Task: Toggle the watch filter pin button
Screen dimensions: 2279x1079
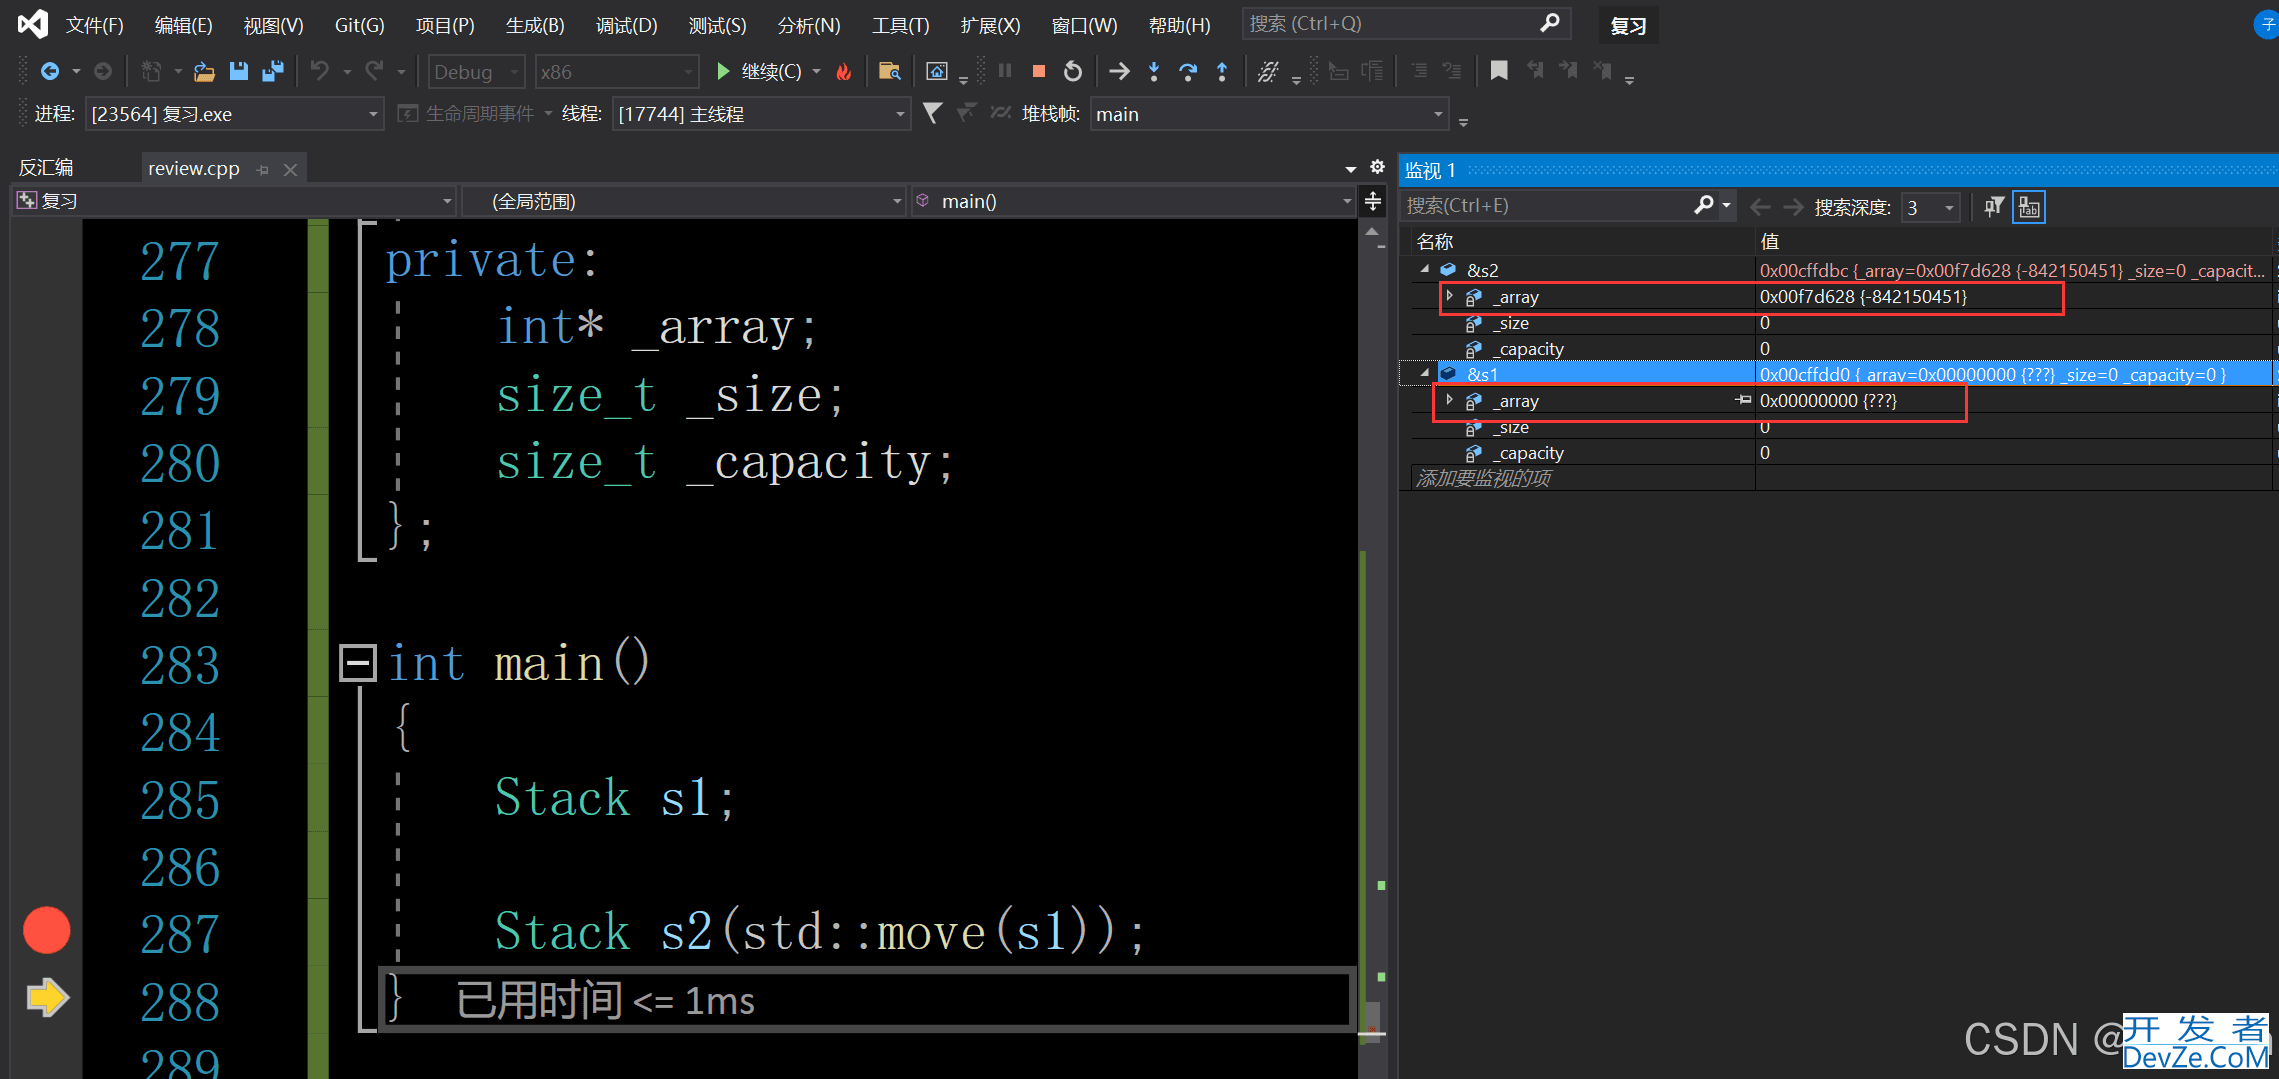Action: pos(1994,206)
